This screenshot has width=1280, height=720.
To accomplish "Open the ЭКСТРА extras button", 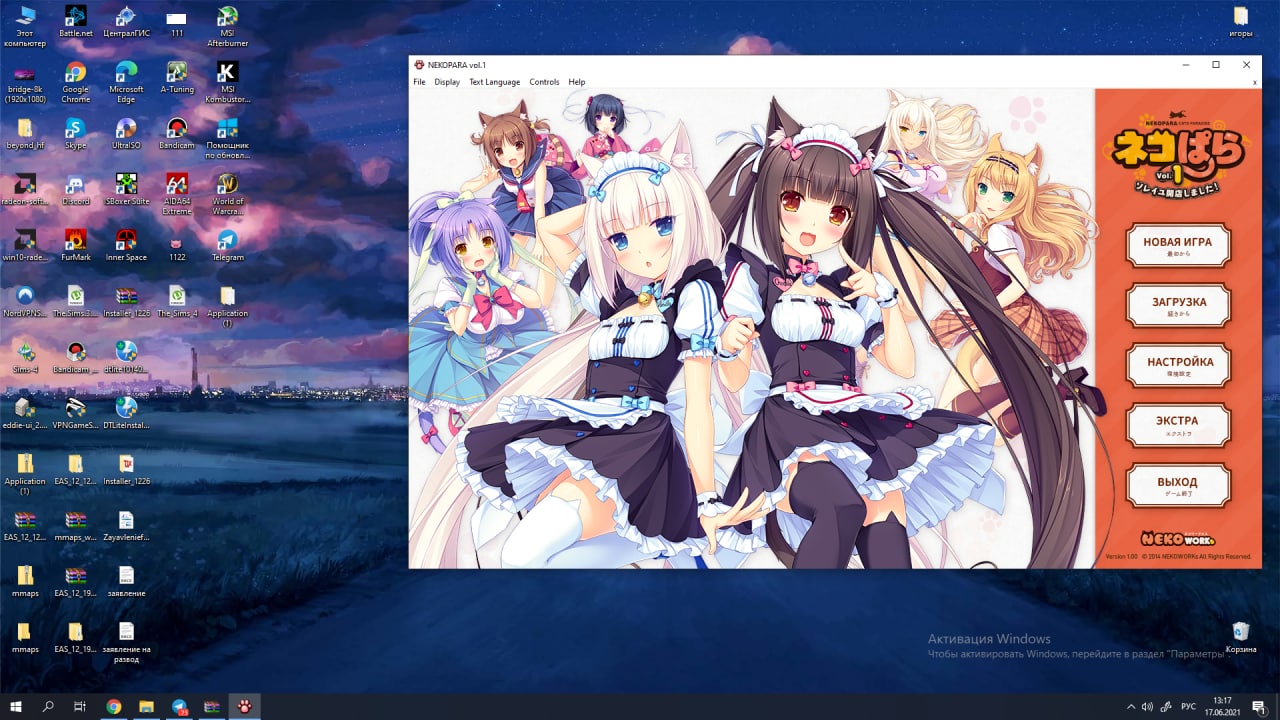I will pos(1178,425).
